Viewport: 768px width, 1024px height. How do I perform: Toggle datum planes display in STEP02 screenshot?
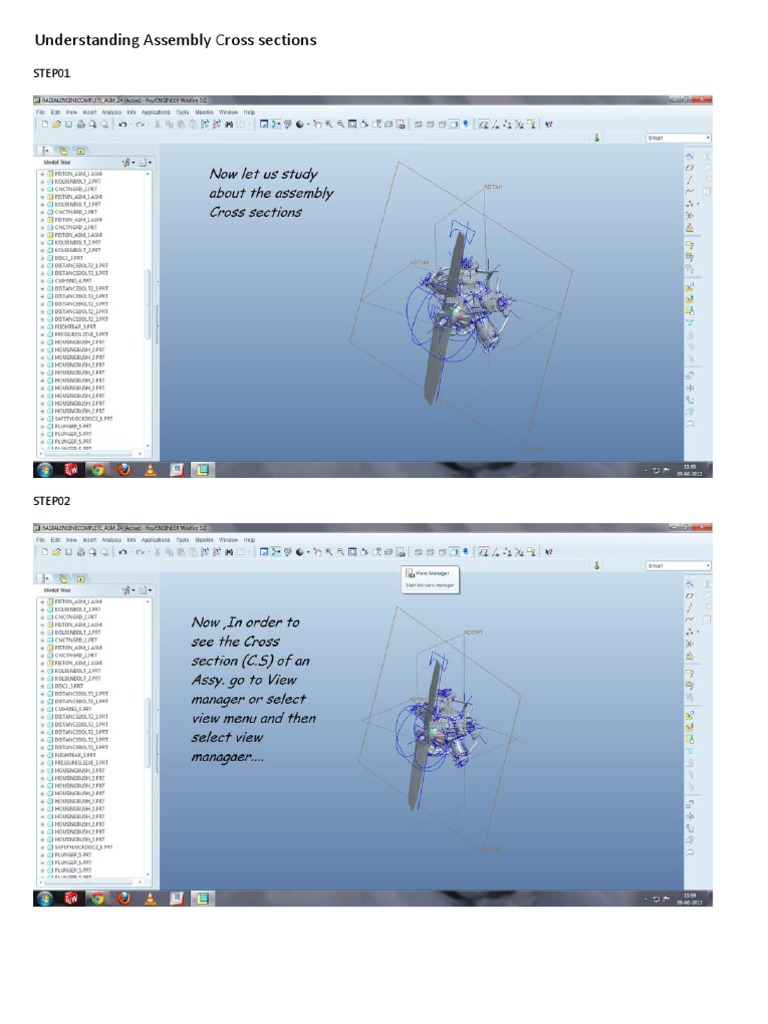click(483, 552)
